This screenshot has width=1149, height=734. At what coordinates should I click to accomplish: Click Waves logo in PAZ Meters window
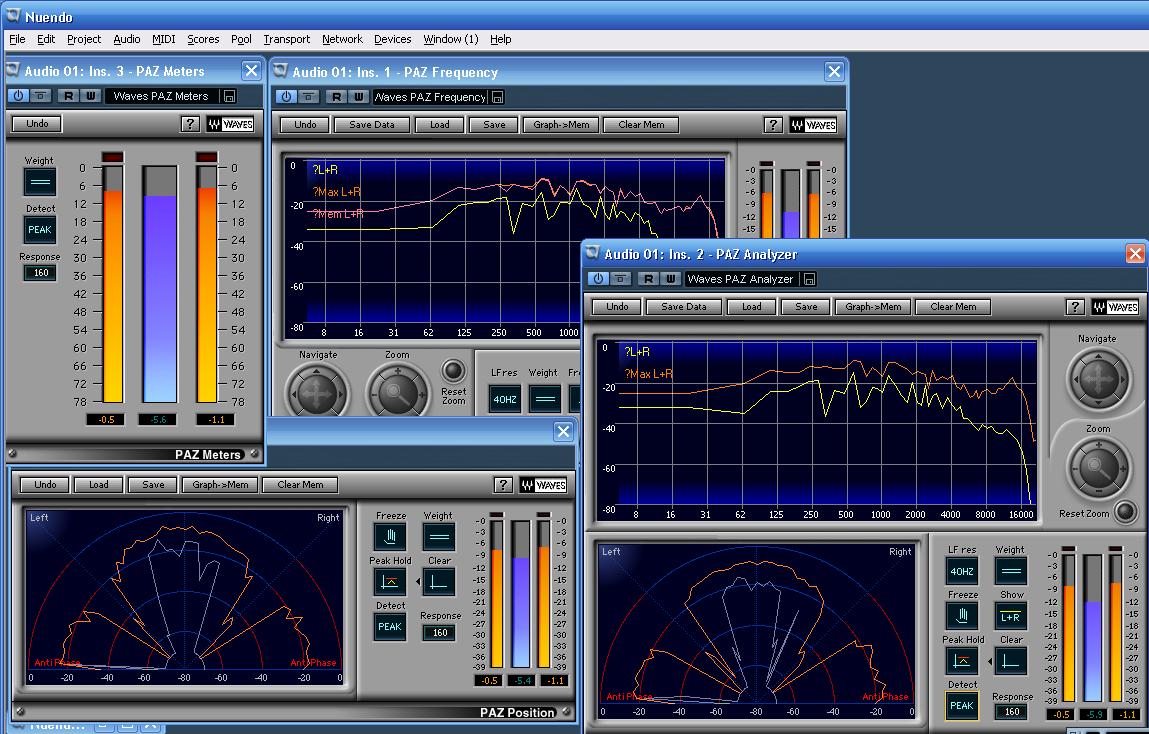(230, 124)
